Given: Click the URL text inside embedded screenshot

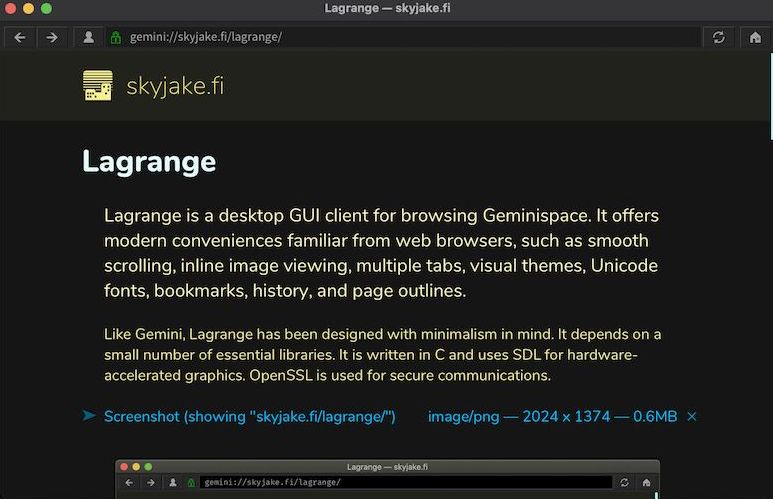Looking at the screenshot, I should 272,482.
